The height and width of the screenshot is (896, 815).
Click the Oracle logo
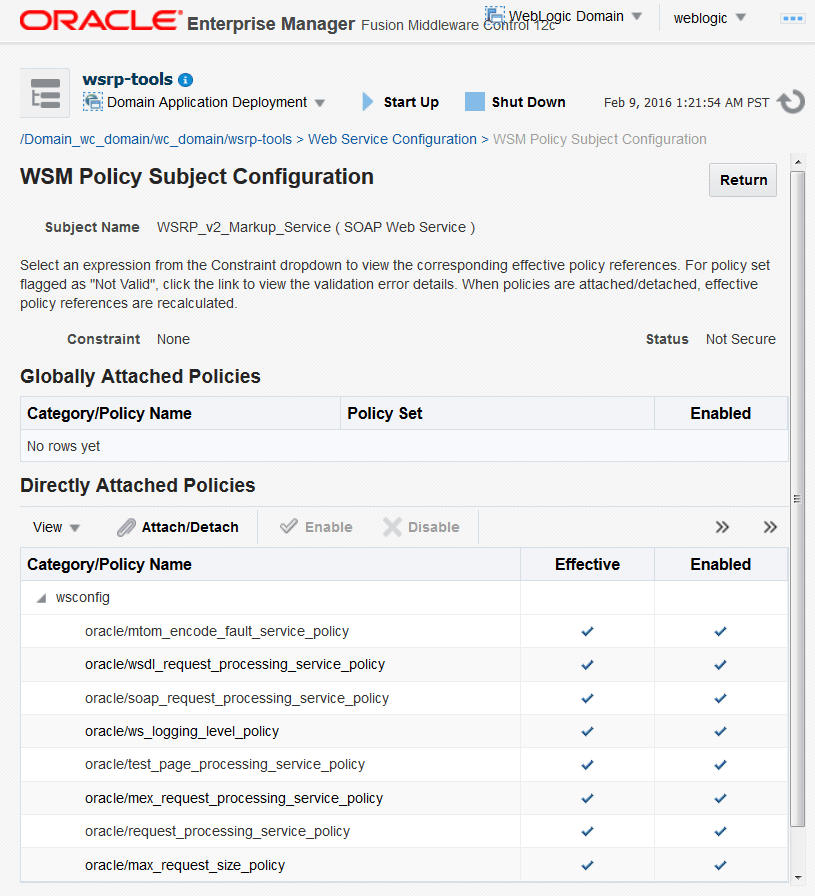98,18
